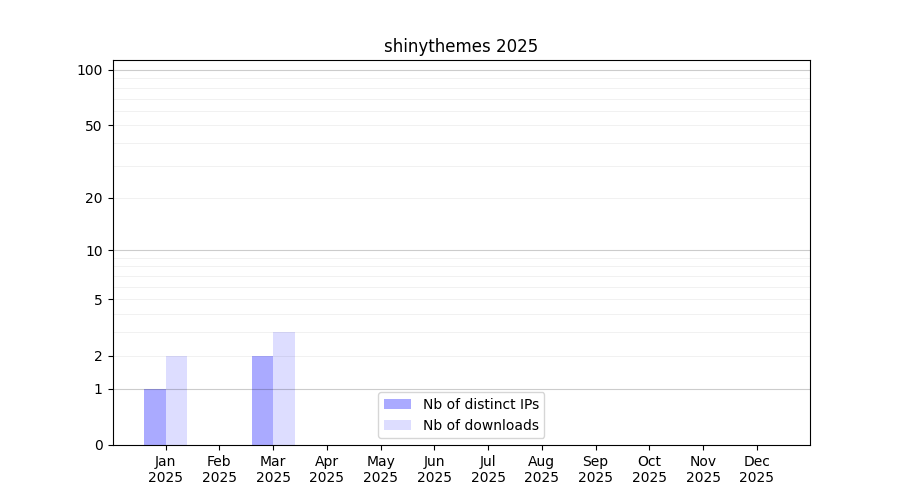Viewport: 900px width, 500px height.
Task: Click the 5 y-axis tick label
Action: [x=98, y=300]
